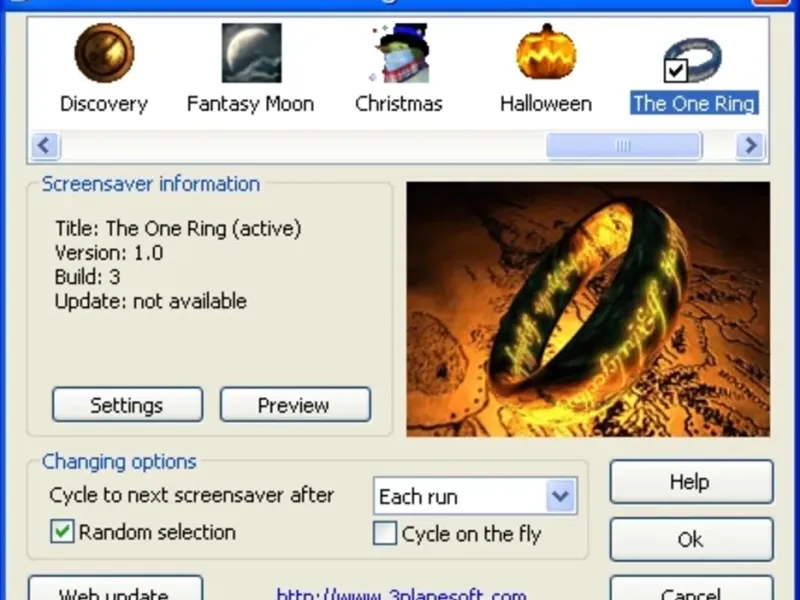
Task: Open the 3planesoft.com website link
Action: (401, 594)
